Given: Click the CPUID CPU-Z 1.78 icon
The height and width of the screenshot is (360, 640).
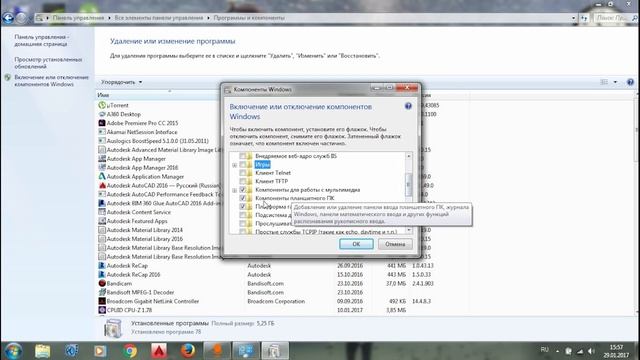Looking at the screenshot, I should pyautogui.click(x=102, y=310).
